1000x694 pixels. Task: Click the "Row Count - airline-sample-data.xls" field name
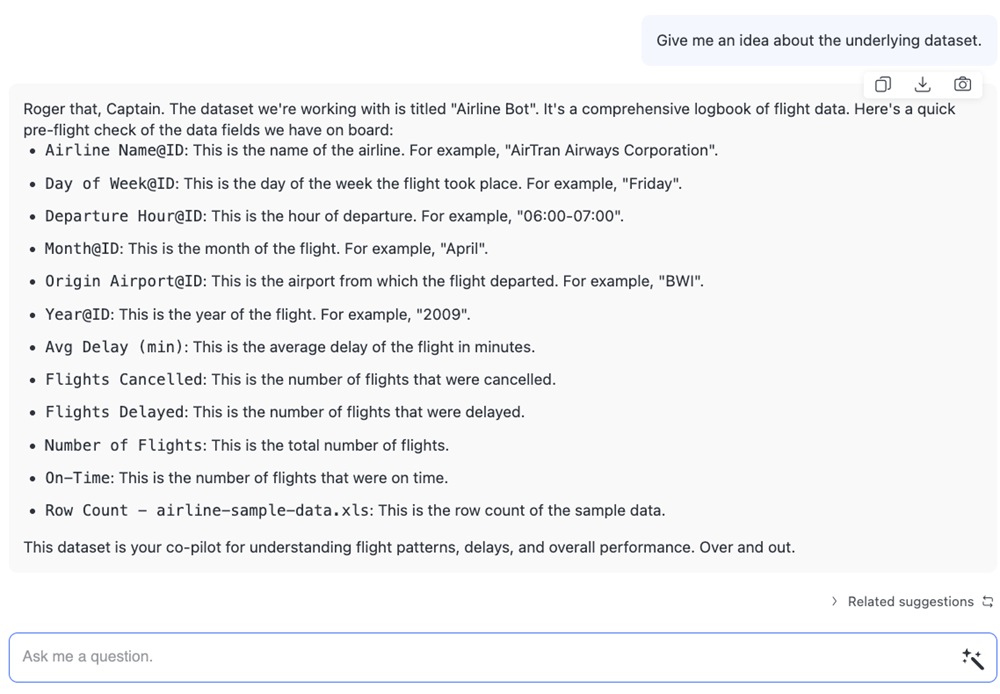(x=207, y=510)
